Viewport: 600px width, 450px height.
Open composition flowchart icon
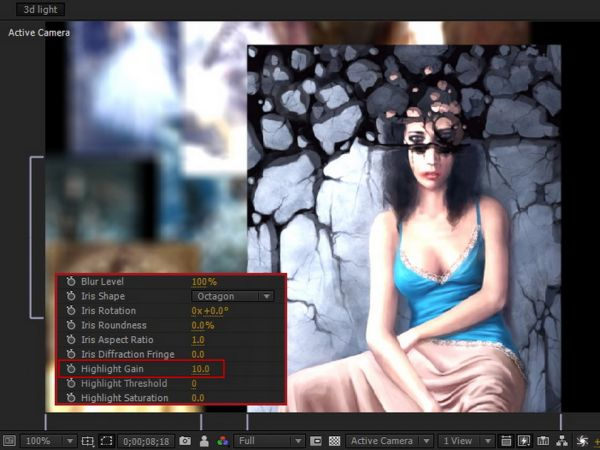point(562,441)
